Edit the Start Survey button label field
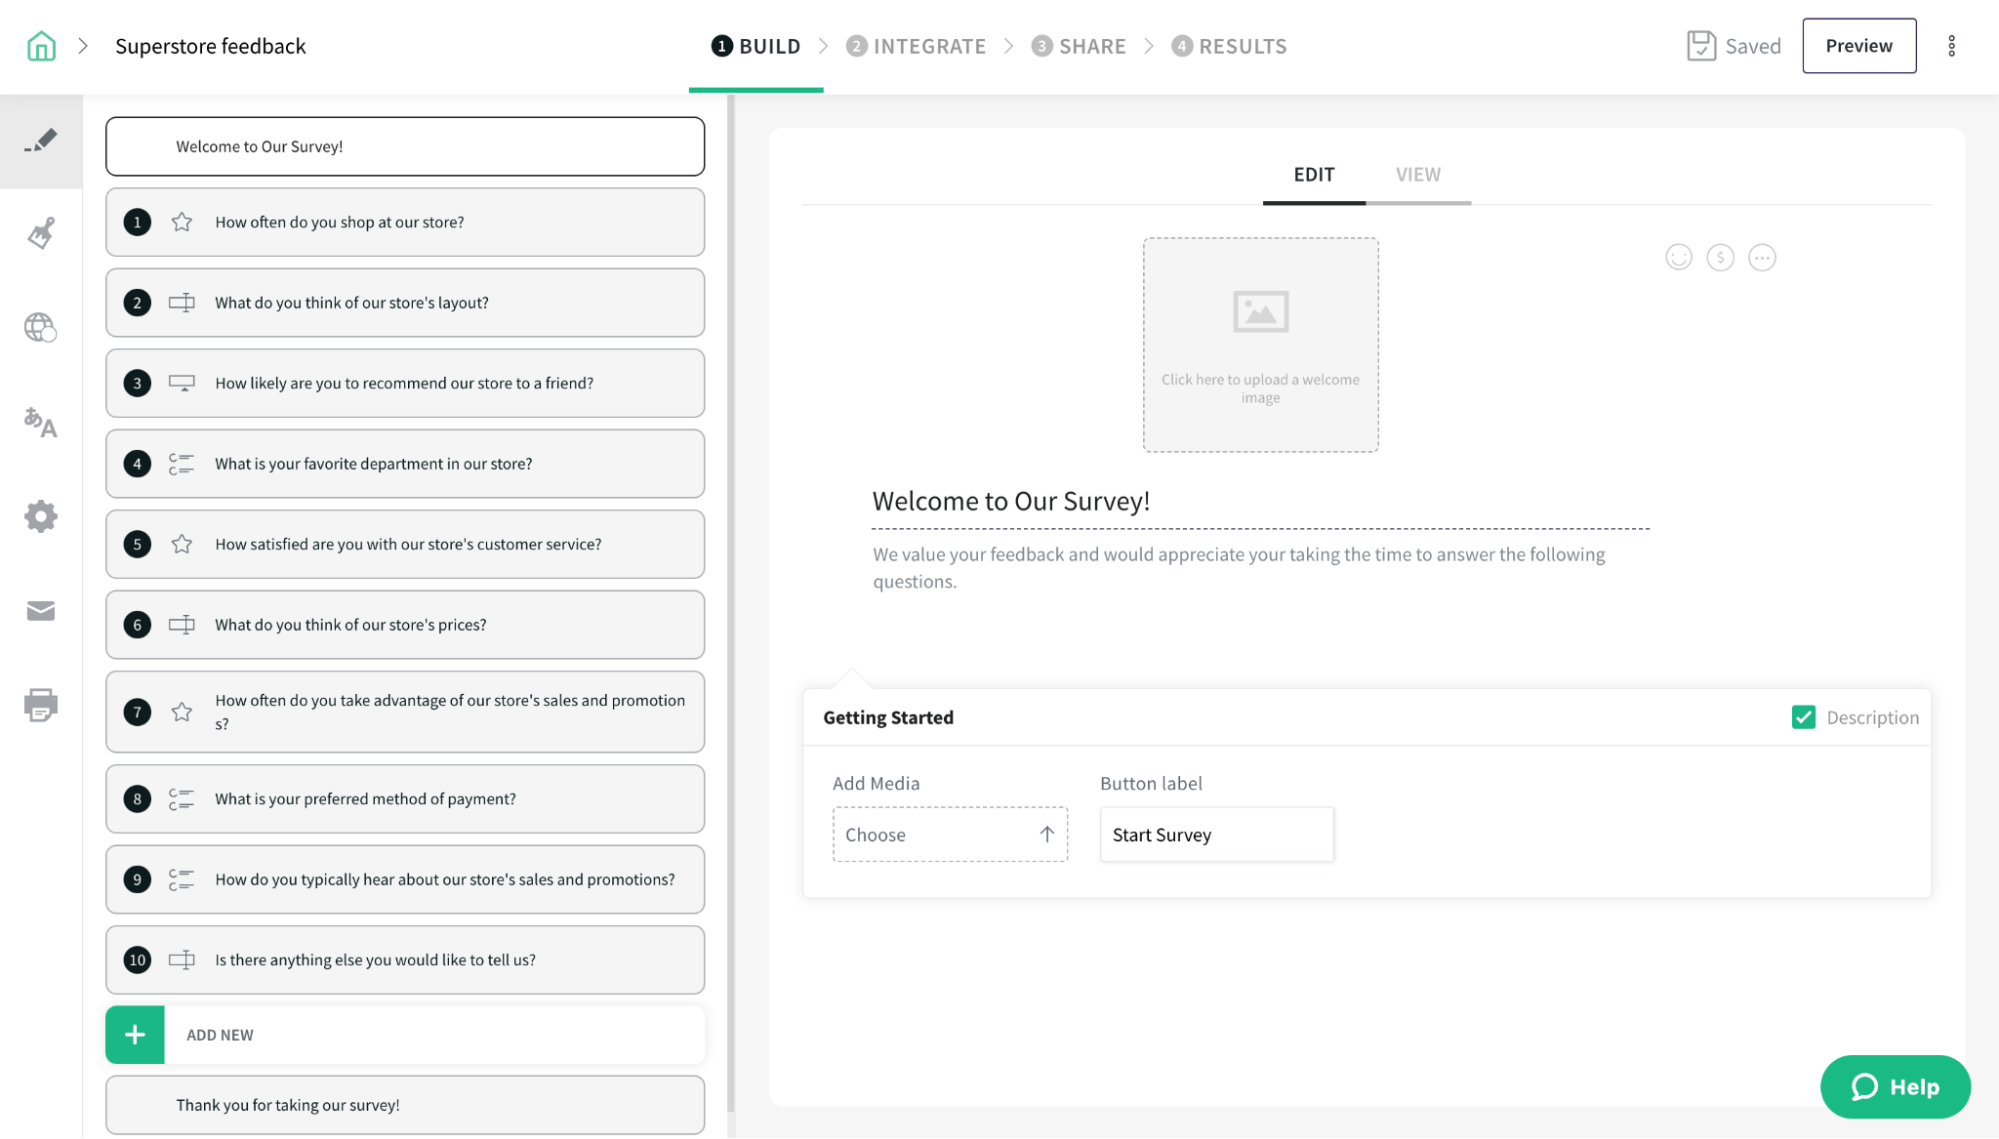 tap(1216, 834)
